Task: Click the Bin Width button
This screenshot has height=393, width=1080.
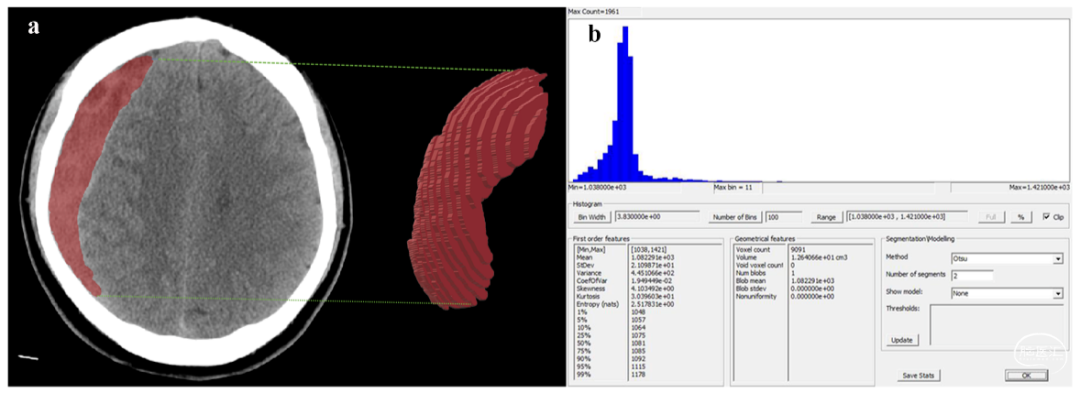Action: pyautogui.click(x=592, y=217)
